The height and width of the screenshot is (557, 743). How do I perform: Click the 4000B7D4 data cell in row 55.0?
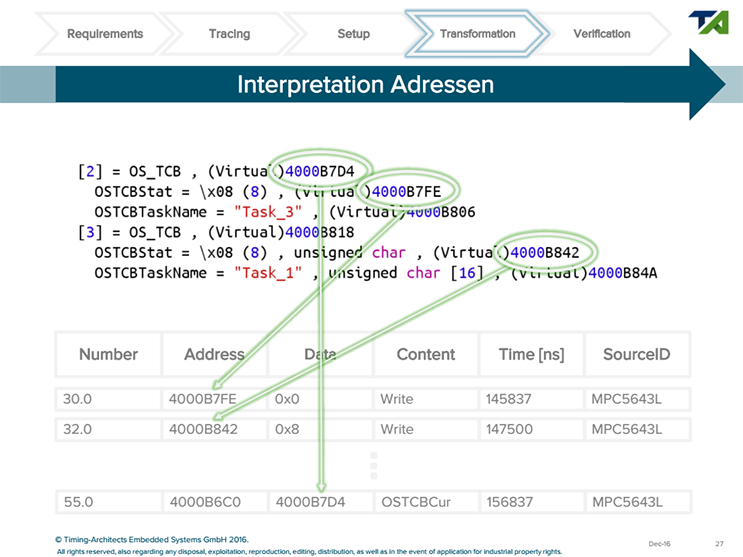(x=310, y=501)
